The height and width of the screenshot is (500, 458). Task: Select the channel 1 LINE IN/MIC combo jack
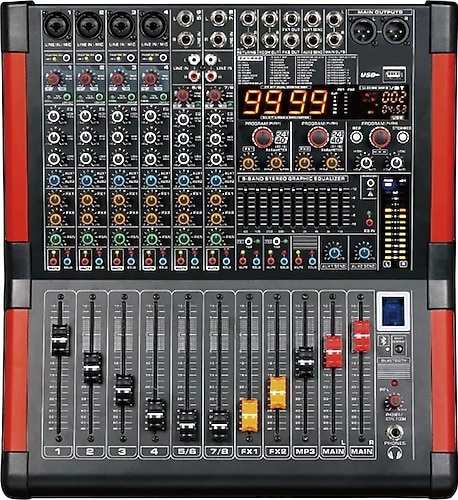coord(58,26)
